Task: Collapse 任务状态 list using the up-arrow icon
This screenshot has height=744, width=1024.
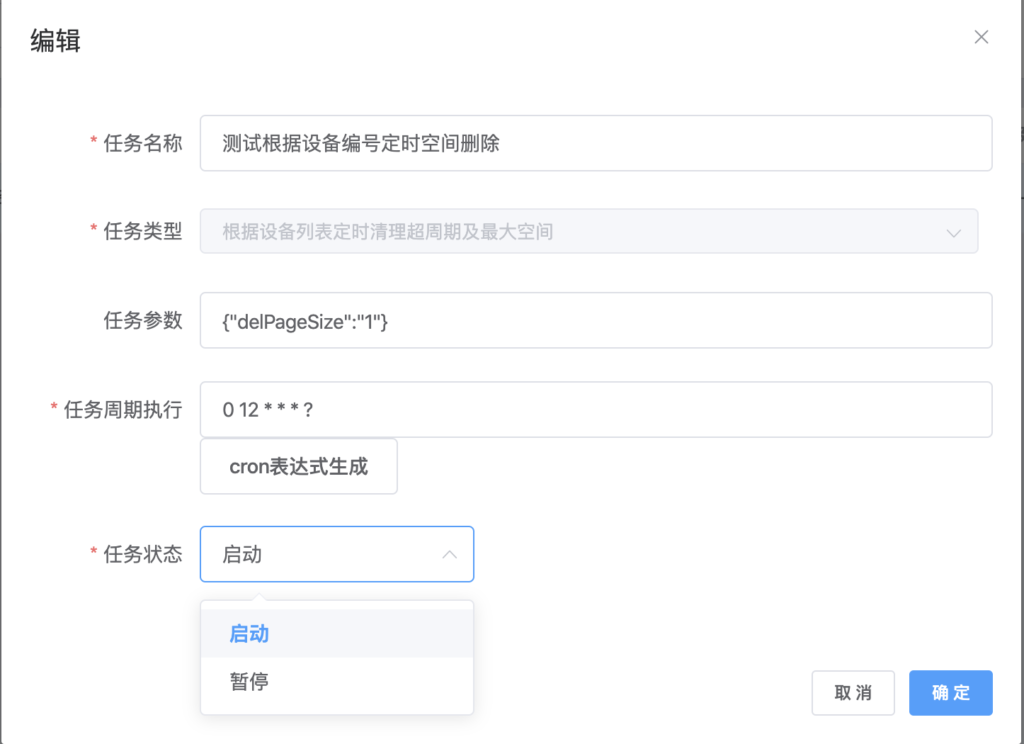Action: (450, 554)
